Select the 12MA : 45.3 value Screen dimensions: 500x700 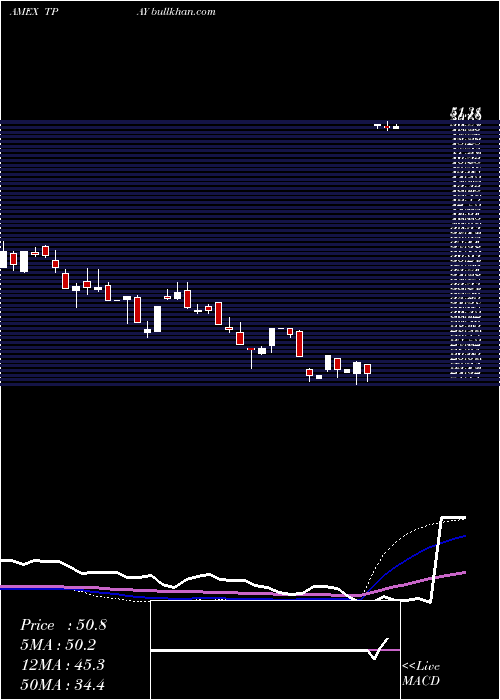(62, 665)
